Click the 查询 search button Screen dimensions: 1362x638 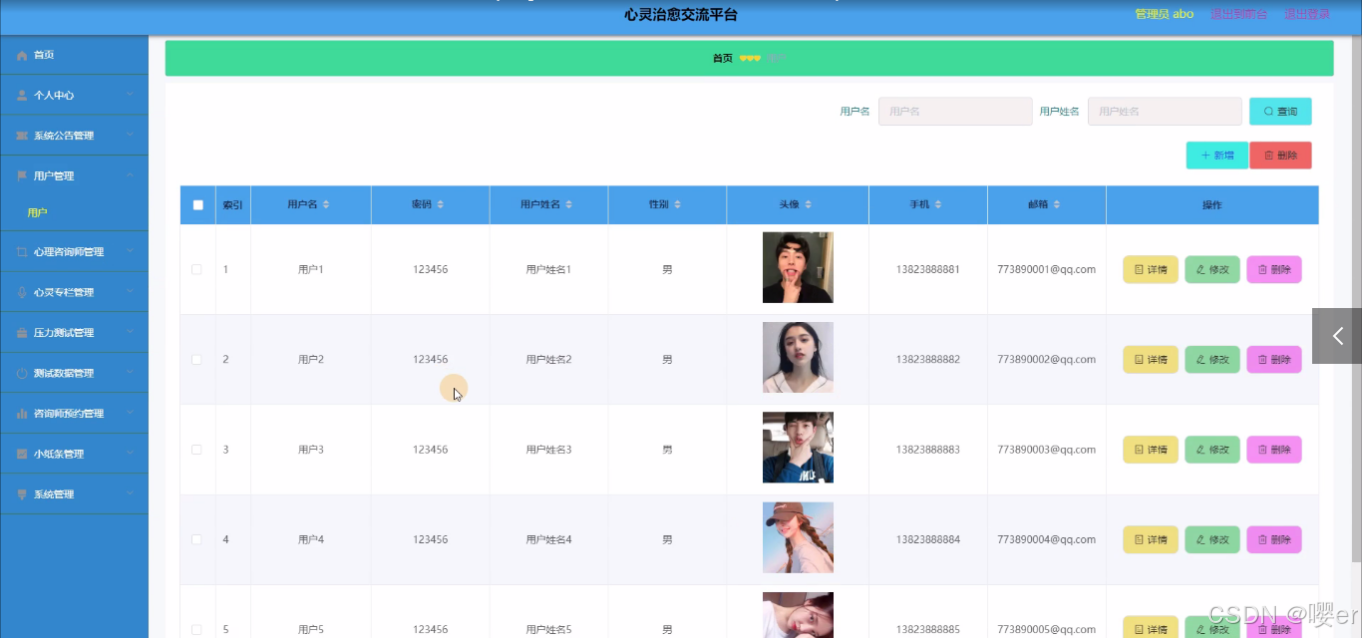click(1280, 111)
